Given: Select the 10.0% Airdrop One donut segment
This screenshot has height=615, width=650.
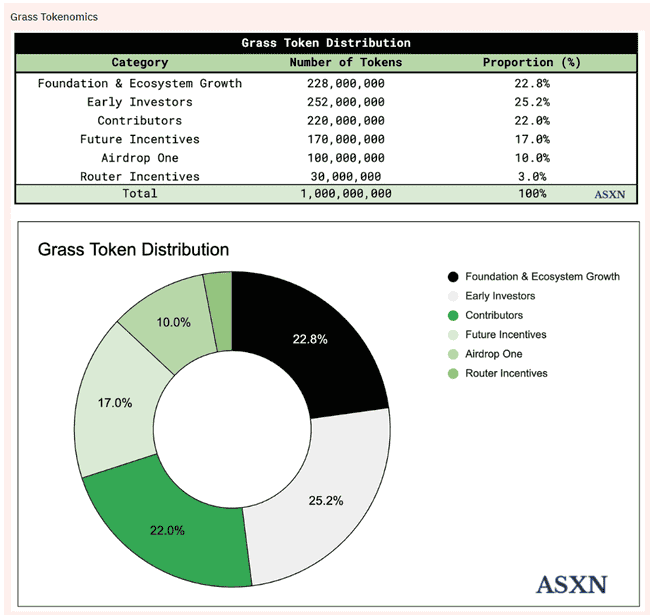Looking at the screenshot, I should pyautogui.click(x=173, y=322).
